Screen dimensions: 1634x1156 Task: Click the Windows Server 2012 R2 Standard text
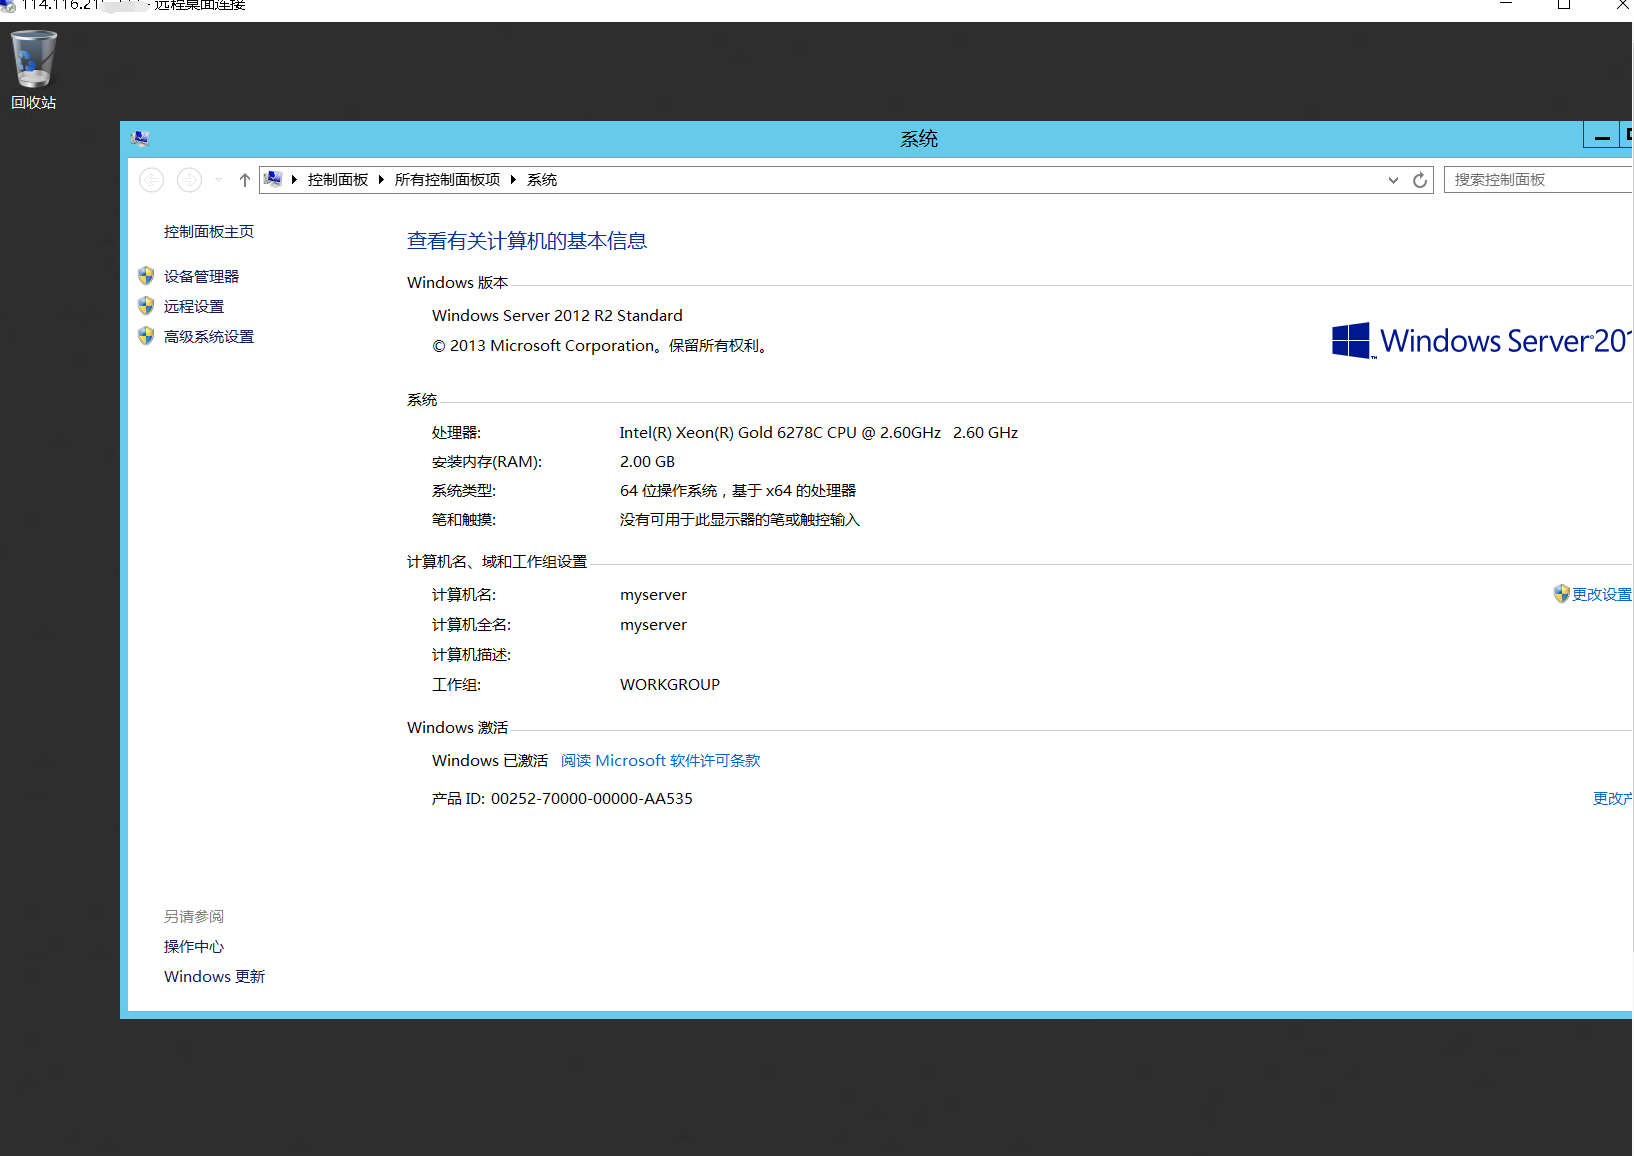click(x=557, y=316)
